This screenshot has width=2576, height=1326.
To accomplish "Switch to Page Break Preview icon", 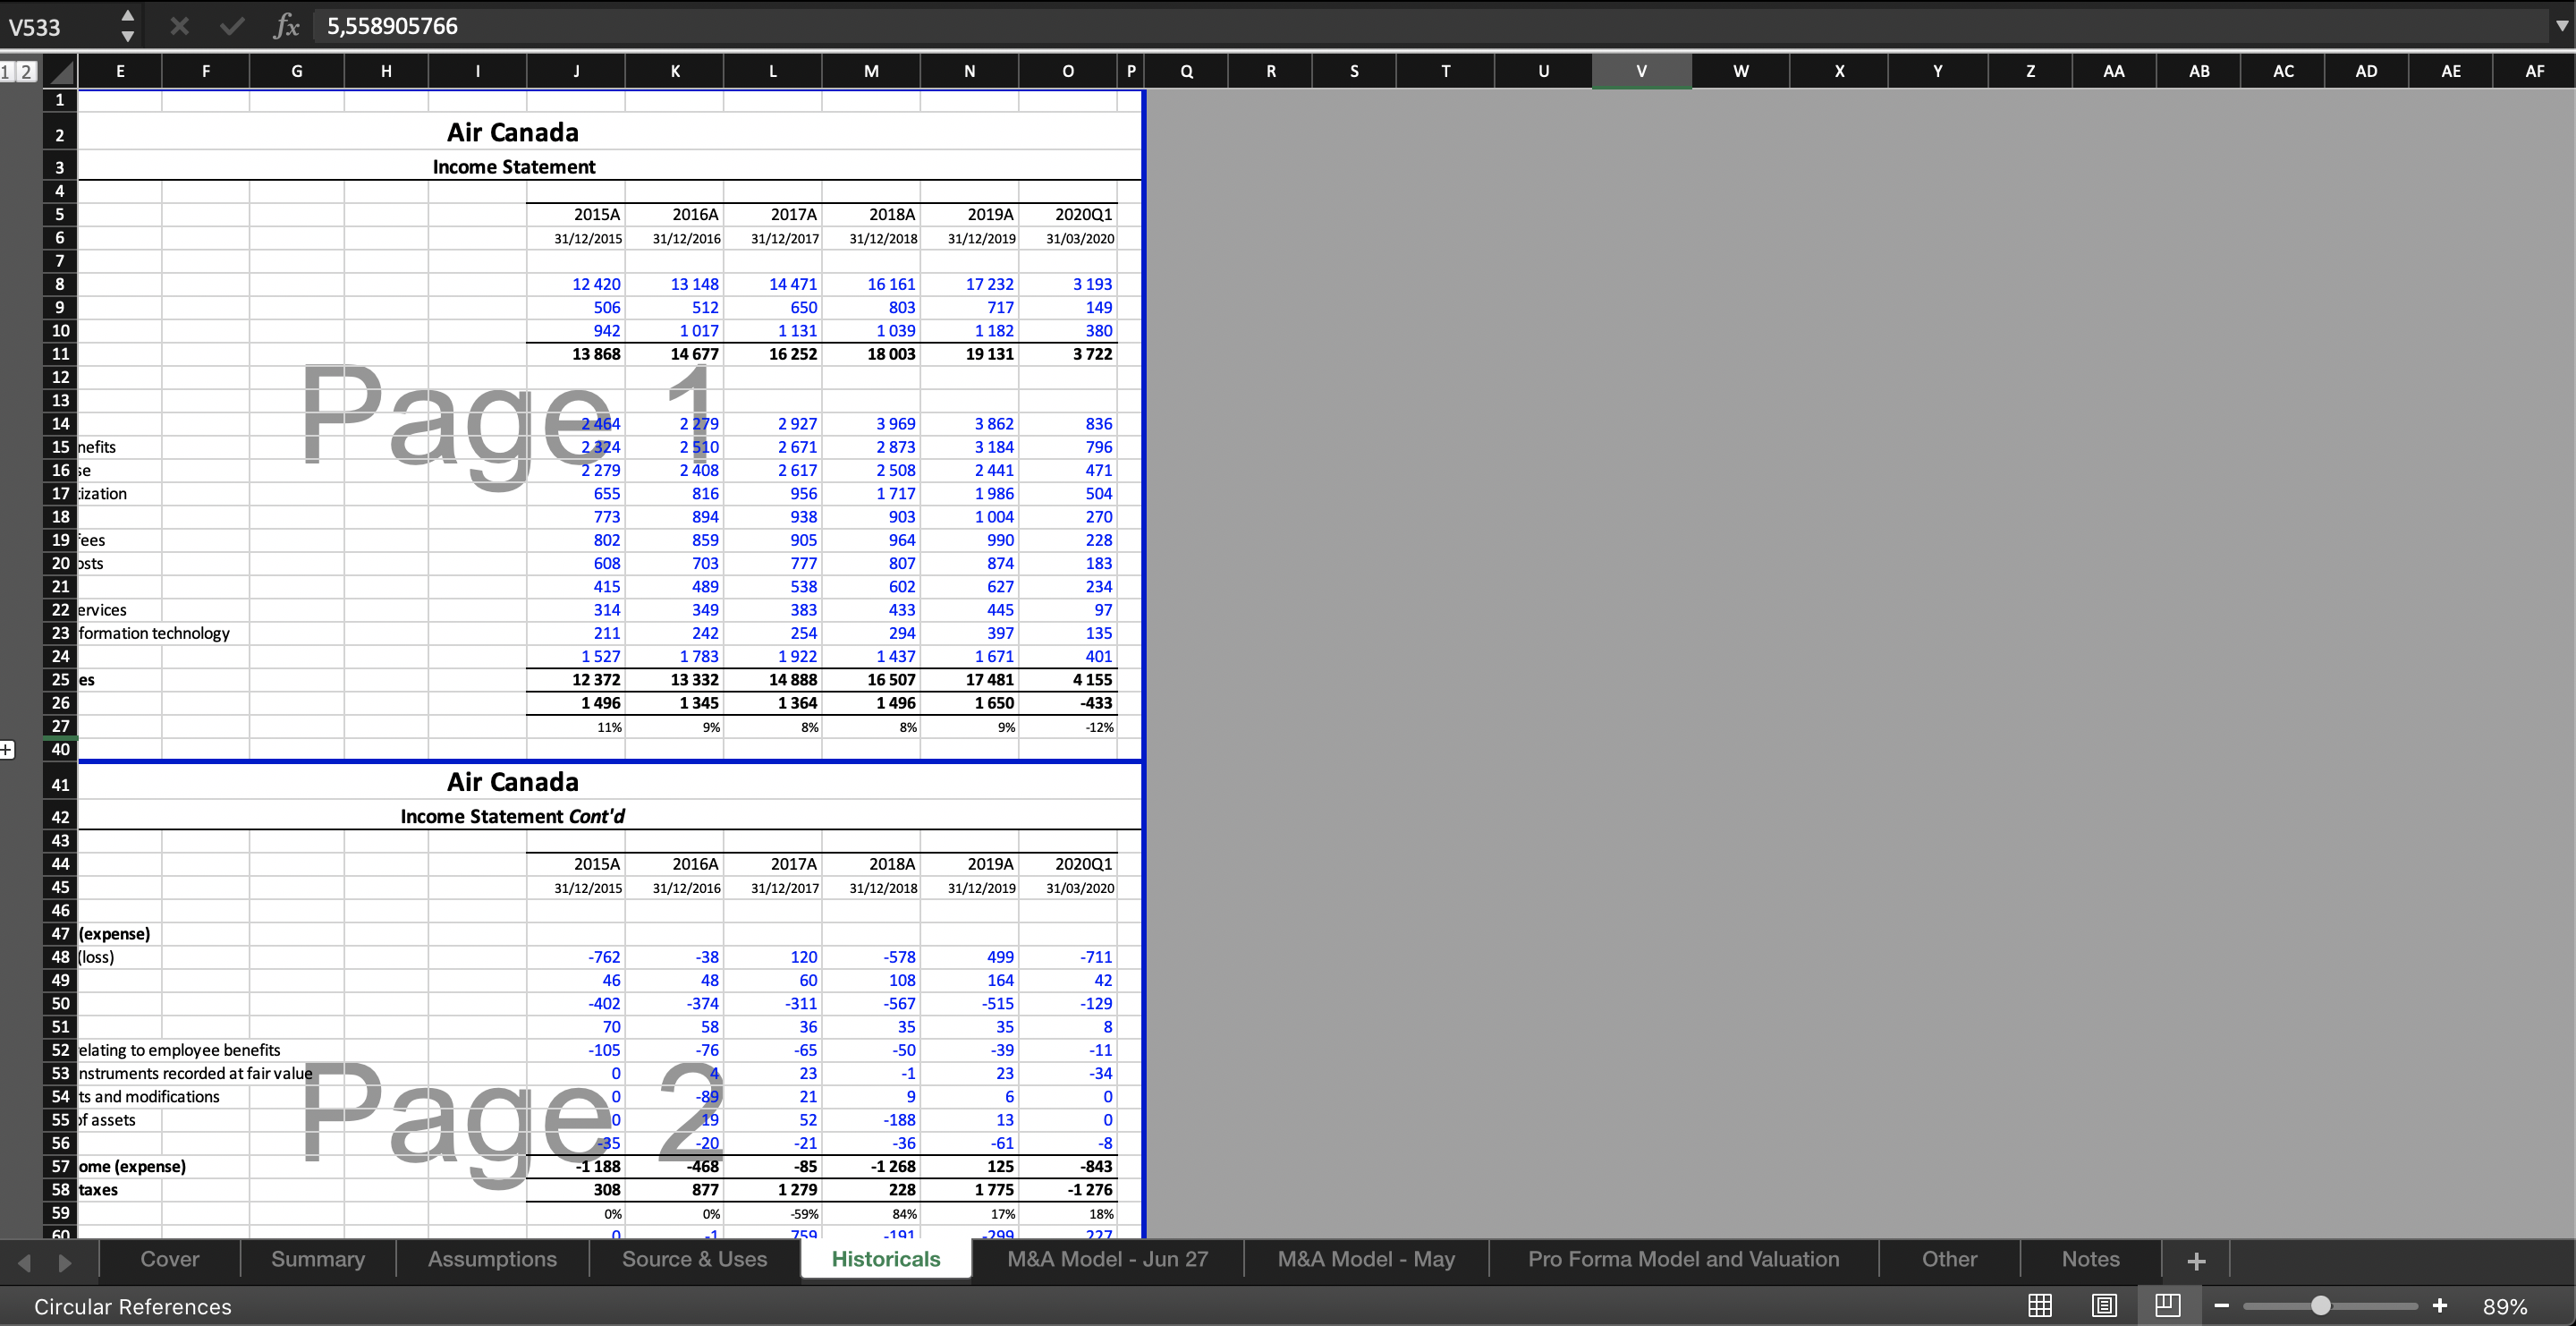I will [2167, 1306].
